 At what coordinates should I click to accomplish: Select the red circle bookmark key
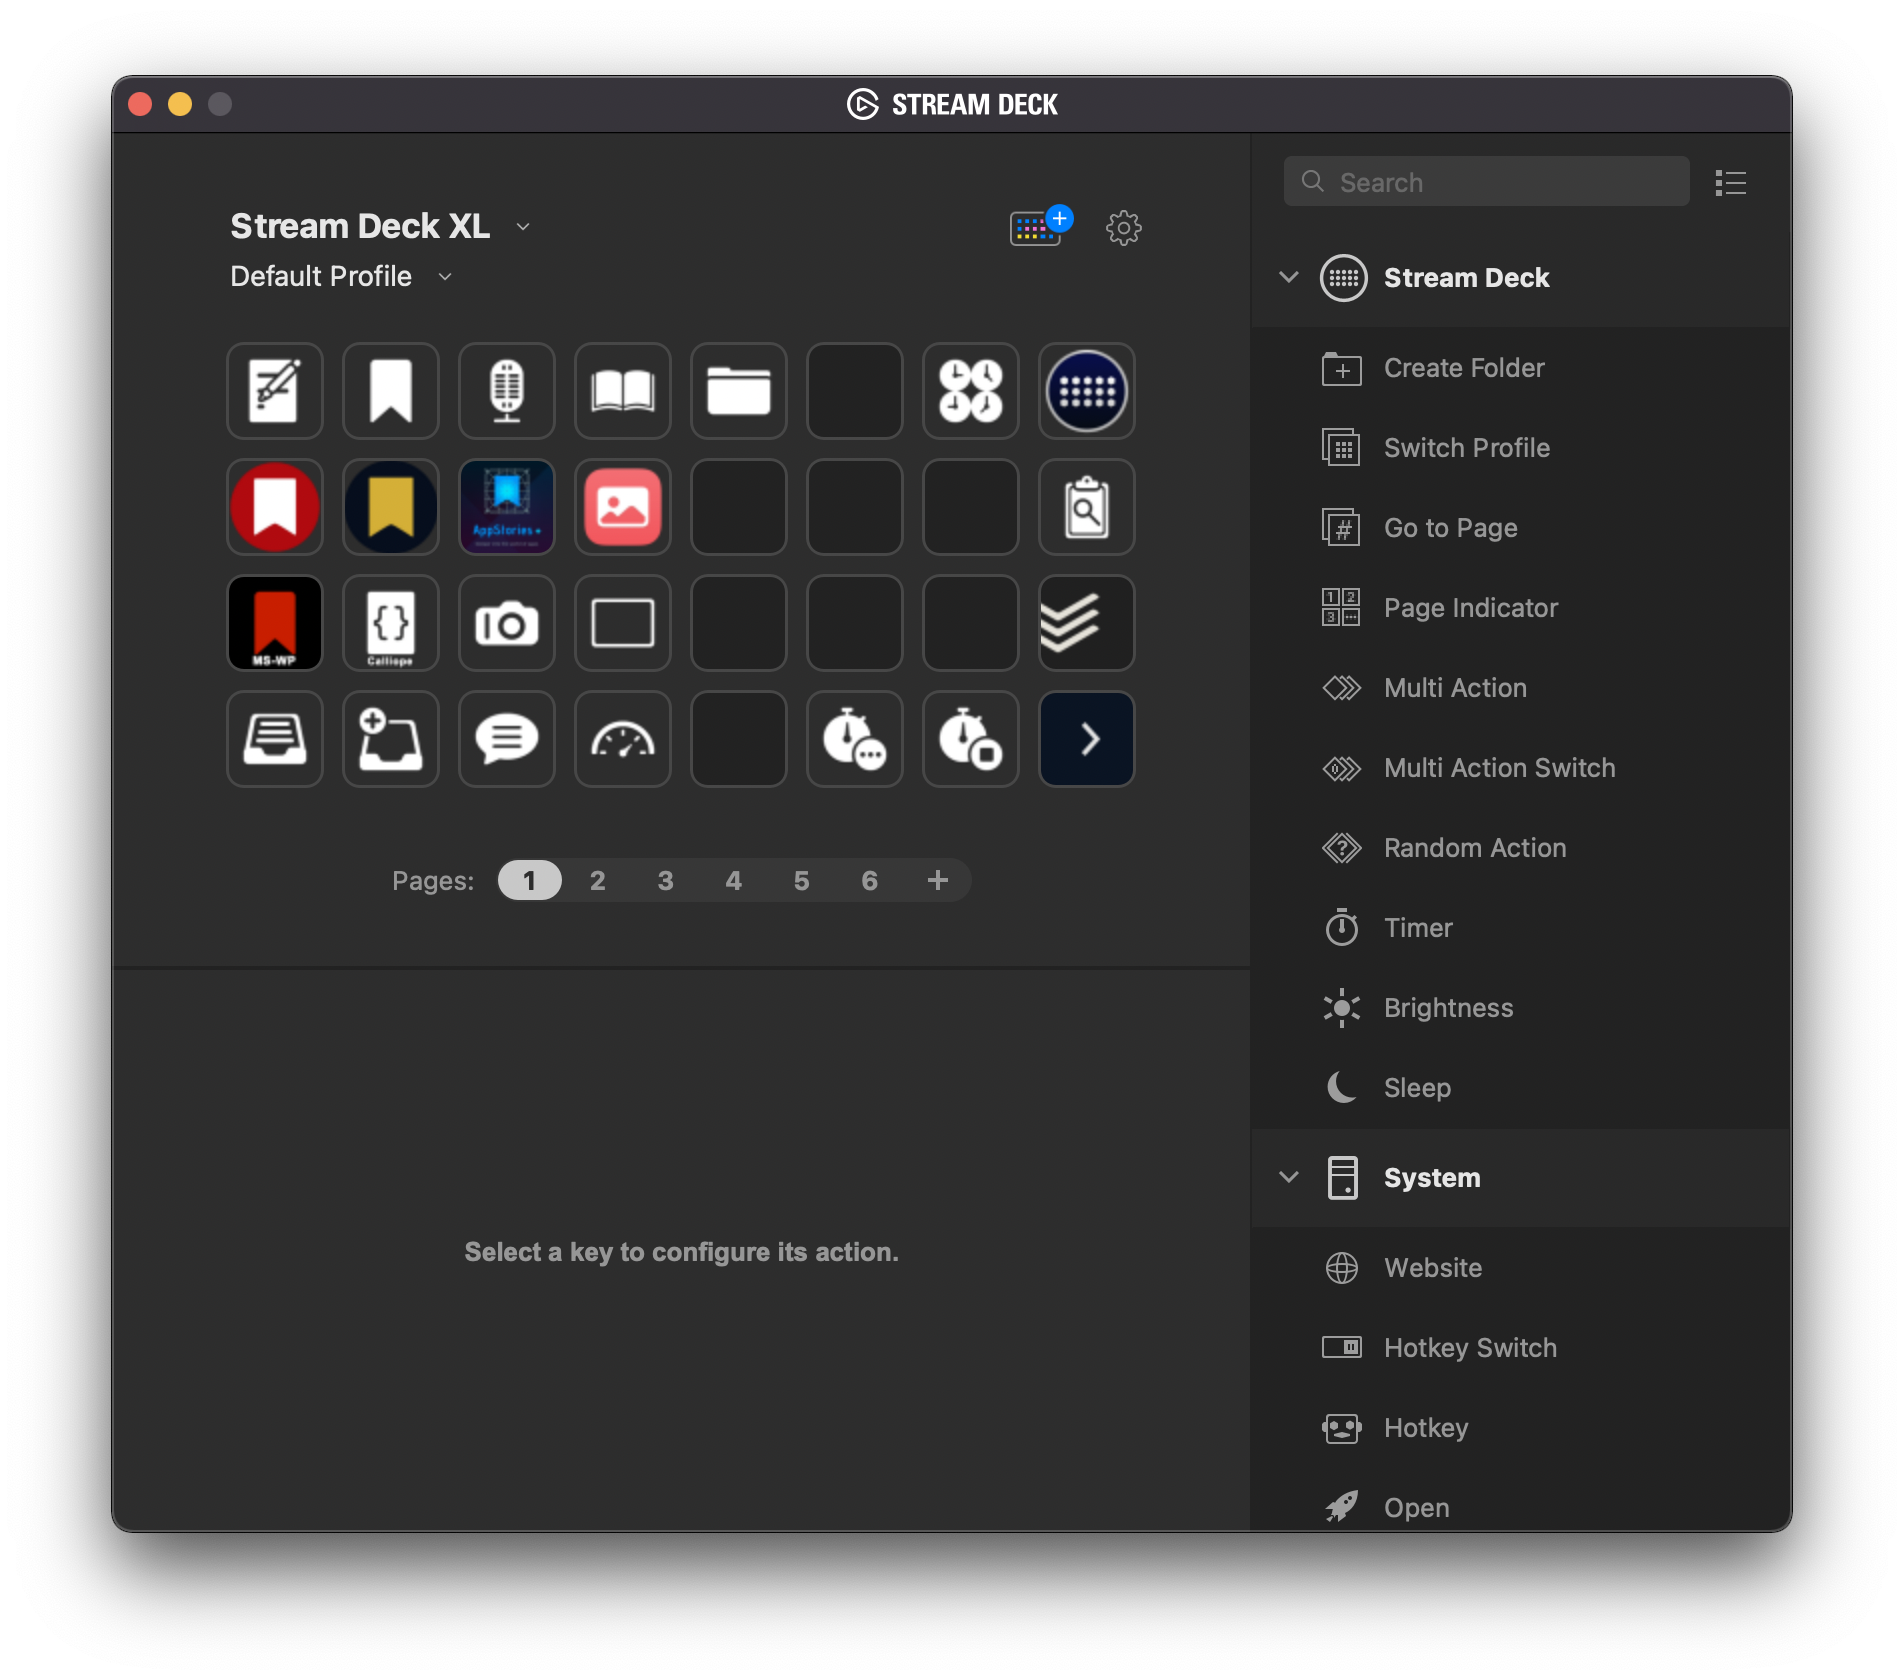275,507
